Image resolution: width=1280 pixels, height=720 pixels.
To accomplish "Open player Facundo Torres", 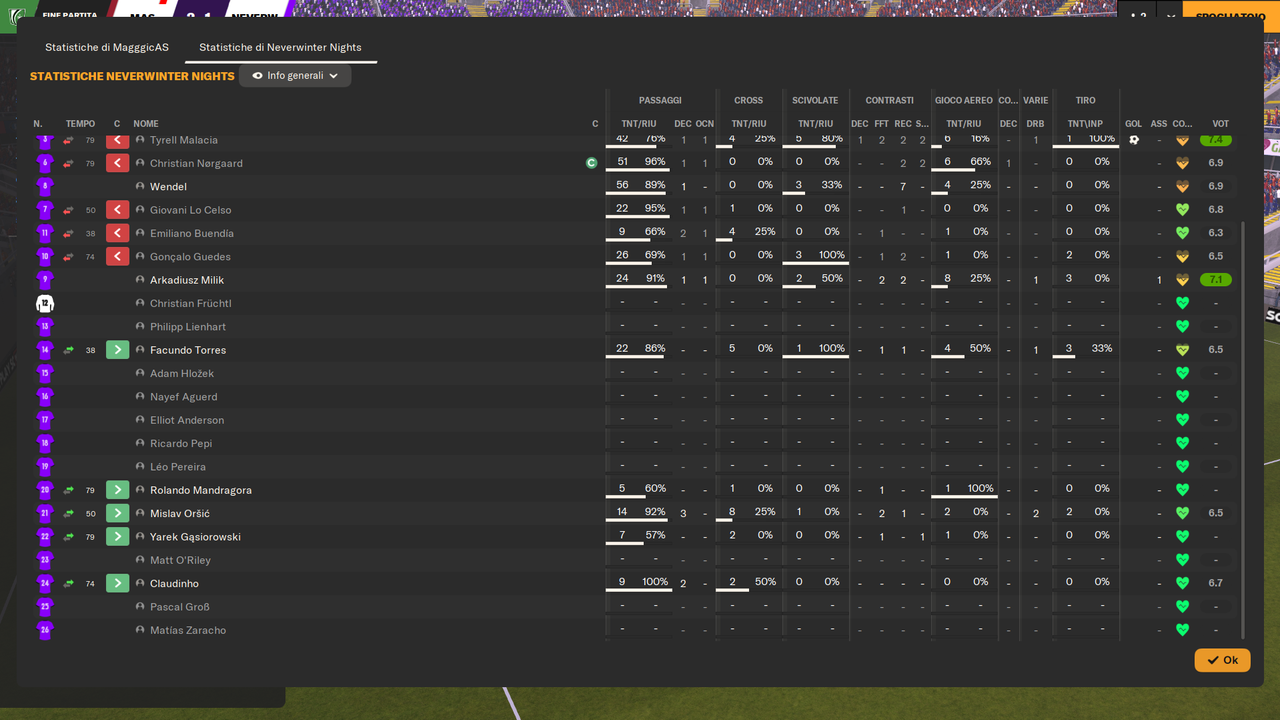I will click(188, 350).
